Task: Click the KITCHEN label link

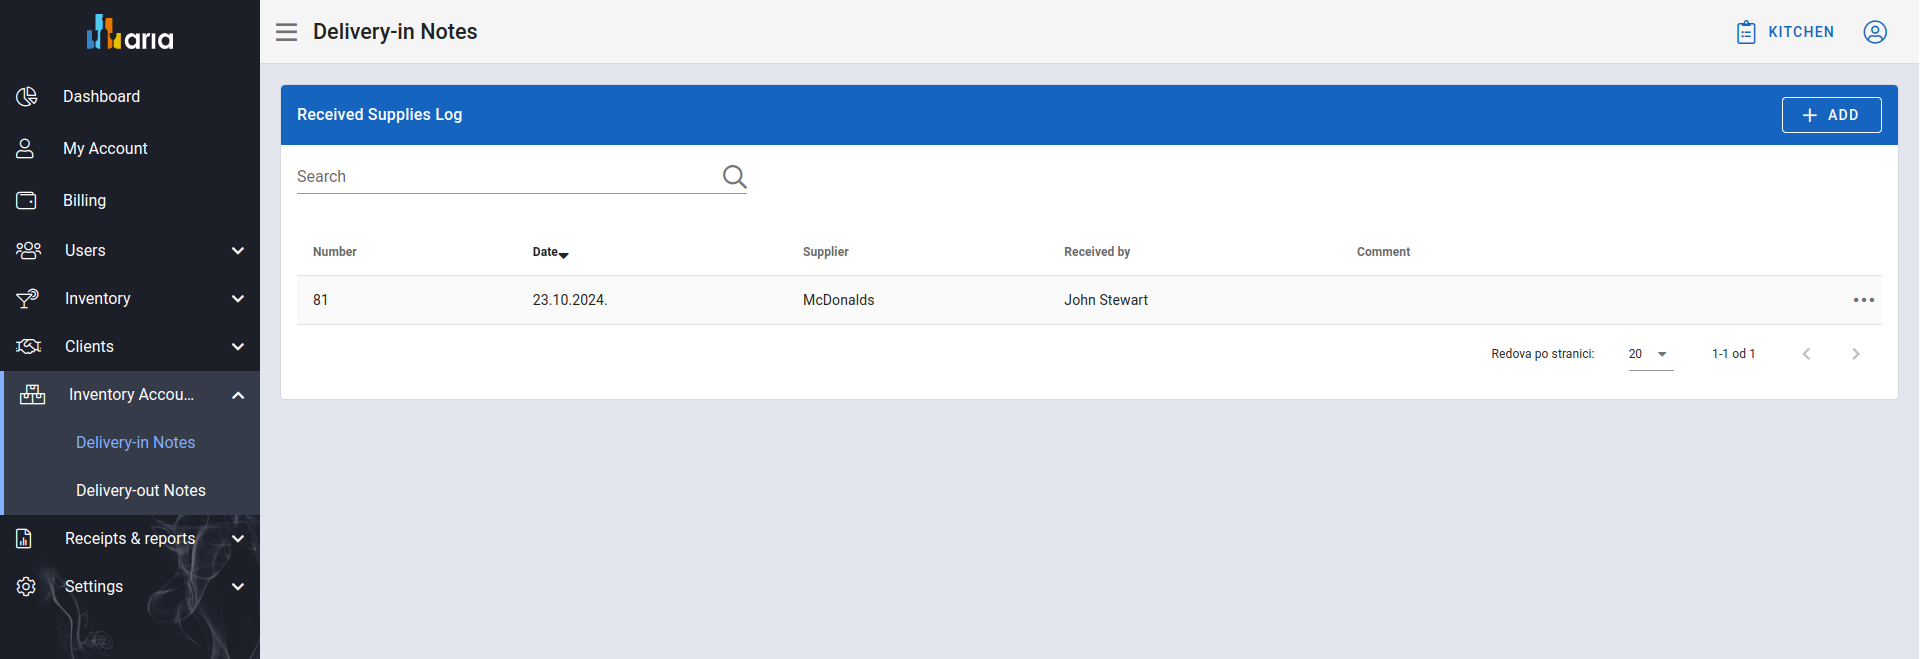Action: tap(1801, 32)
